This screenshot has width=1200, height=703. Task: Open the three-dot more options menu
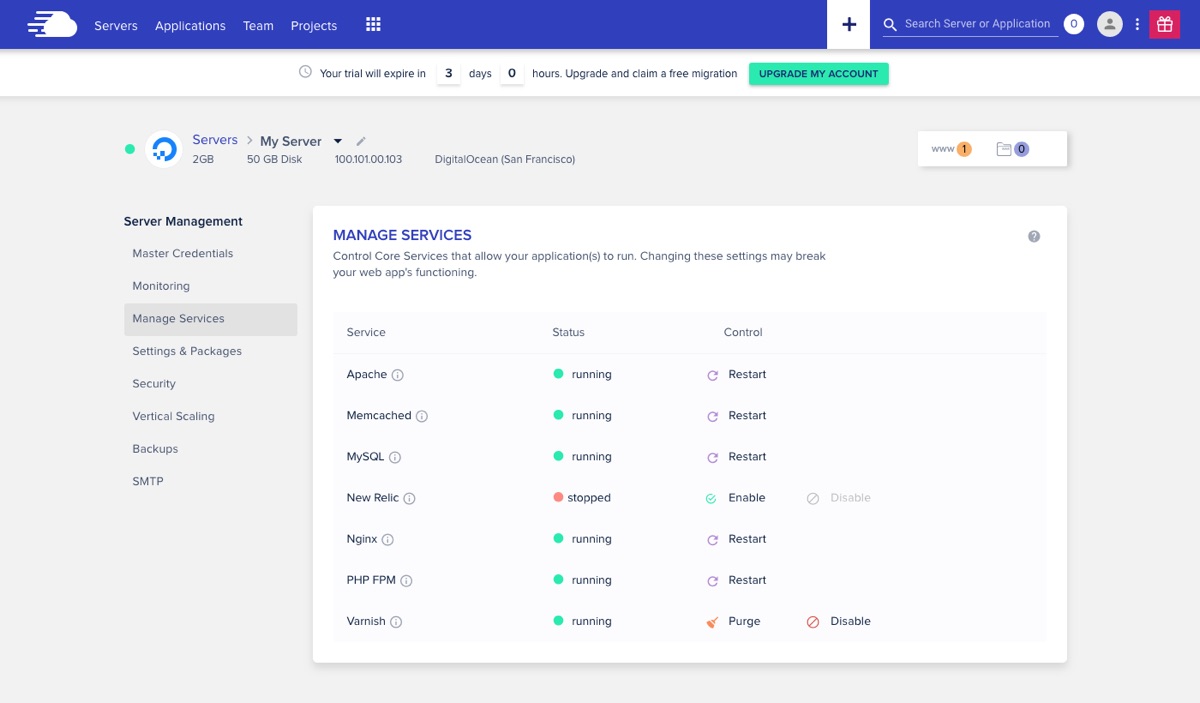tap(1137, 25)
